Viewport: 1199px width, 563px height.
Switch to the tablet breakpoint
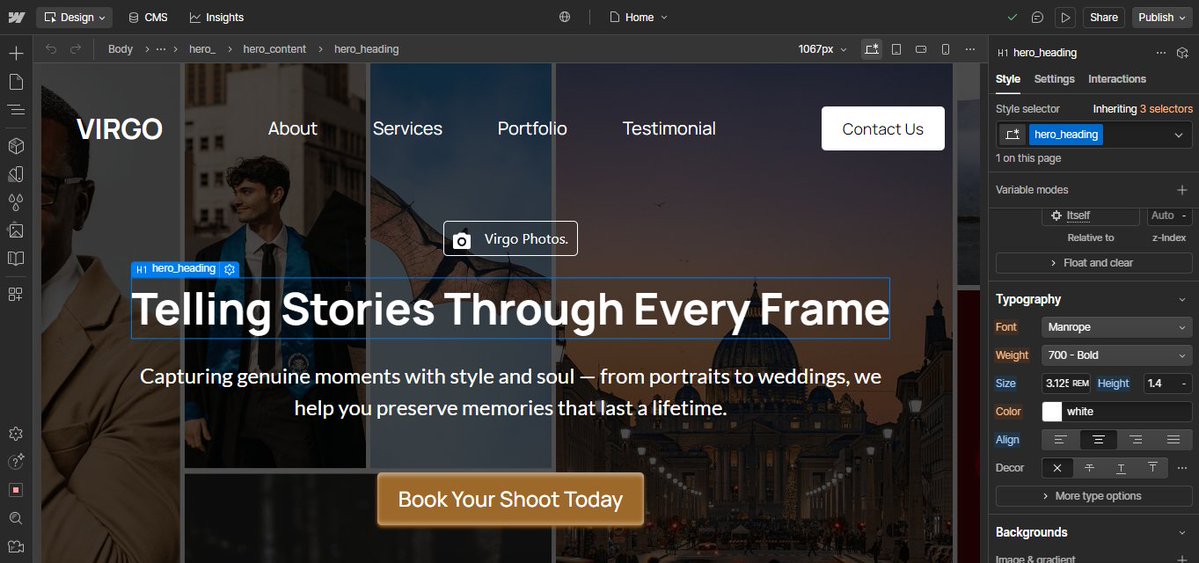(896, 49)
